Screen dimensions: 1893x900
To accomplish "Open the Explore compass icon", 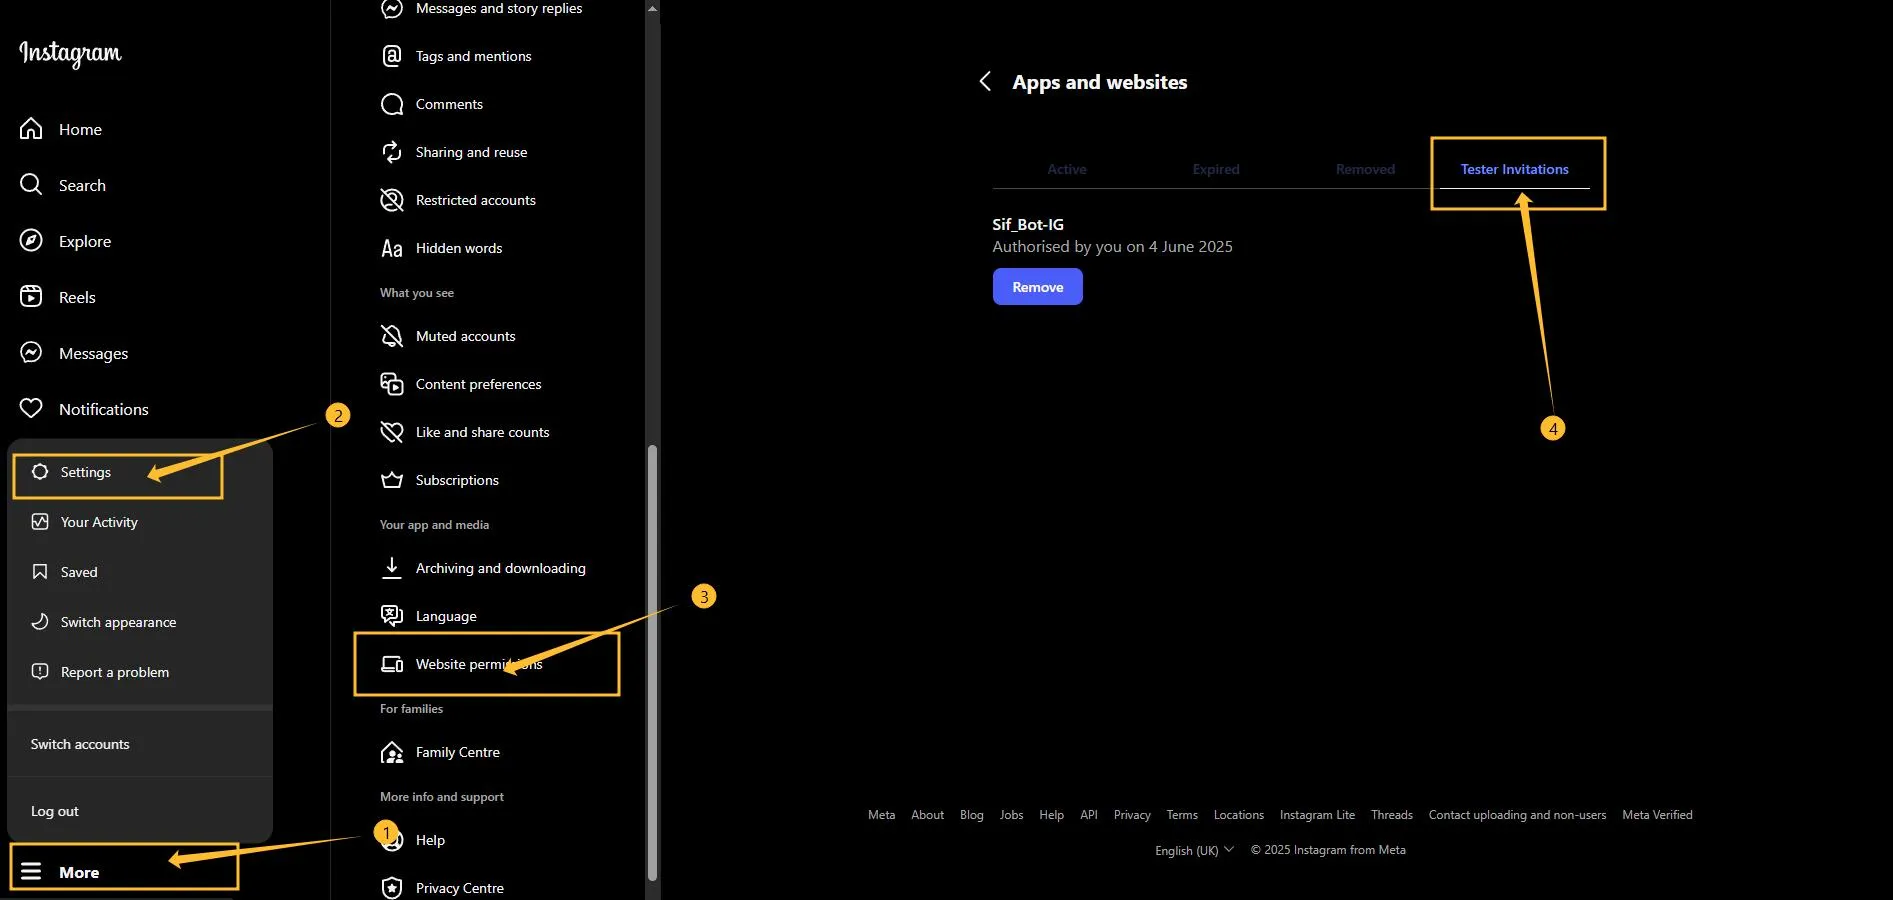I will coord(31,241).
